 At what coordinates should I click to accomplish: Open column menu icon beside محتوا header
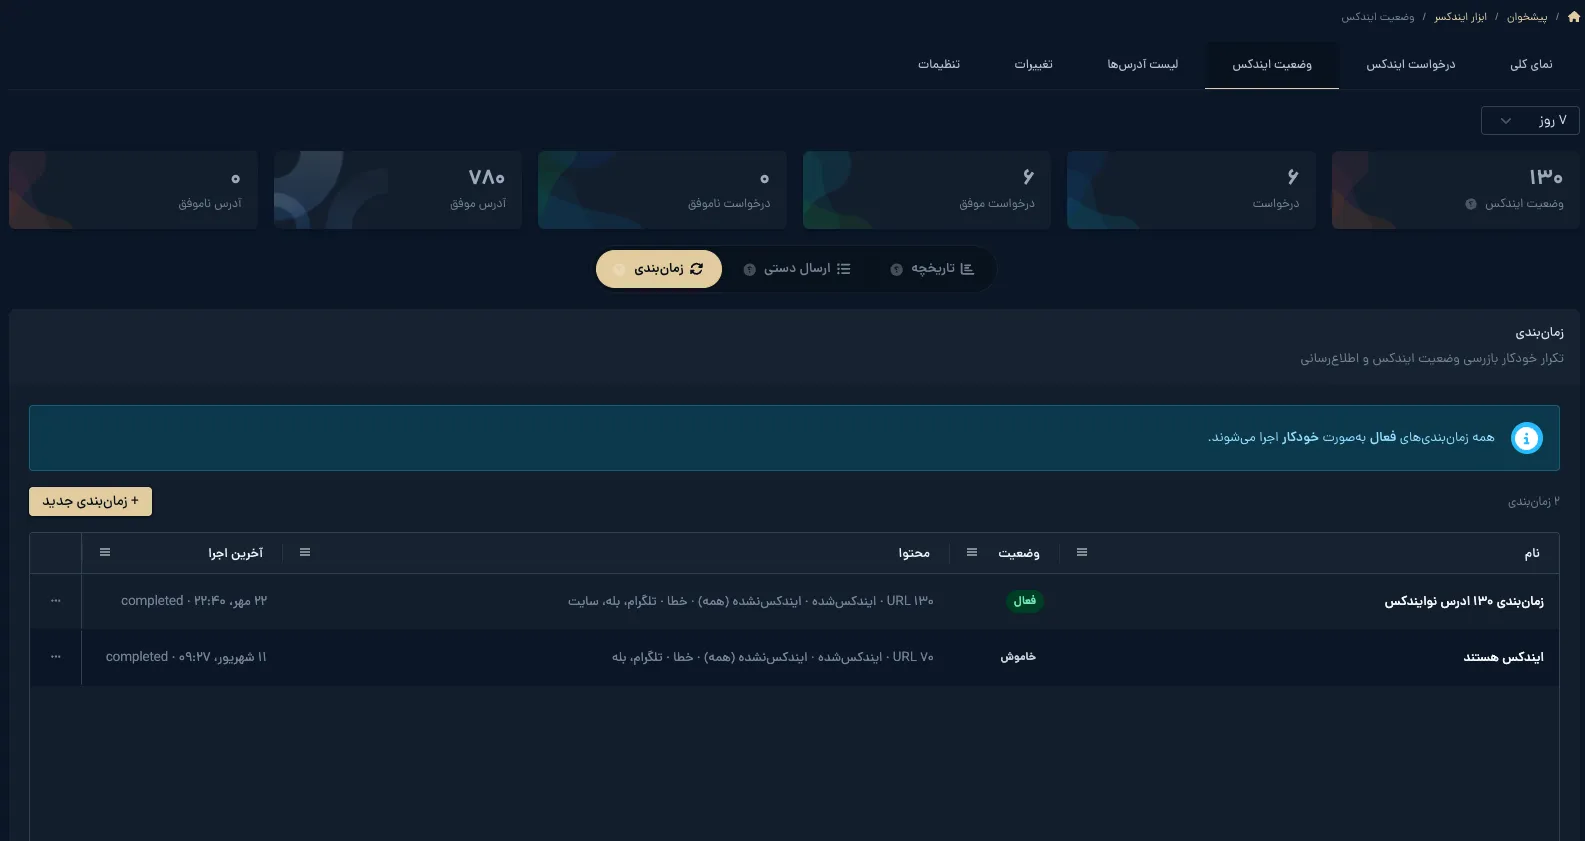tap(305, 552)
